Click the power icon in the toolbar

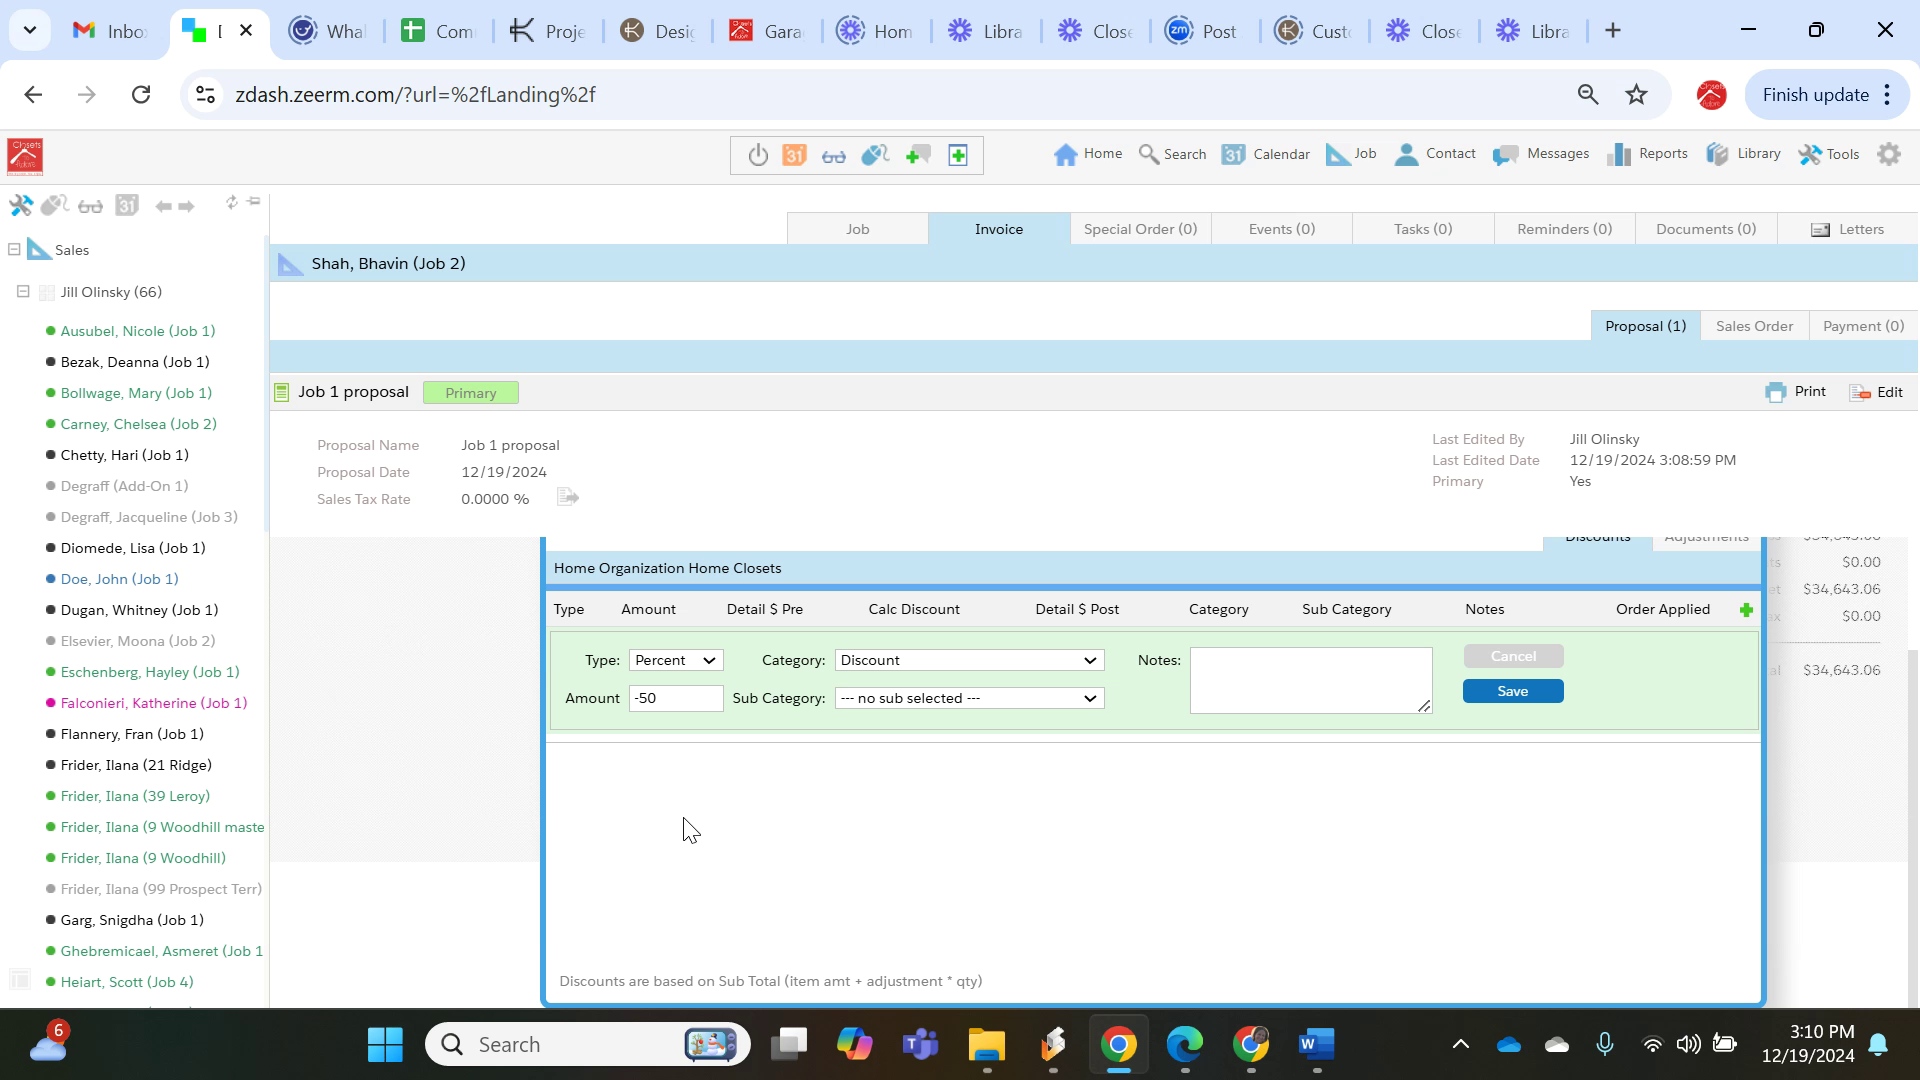click(x=758, y=155)
